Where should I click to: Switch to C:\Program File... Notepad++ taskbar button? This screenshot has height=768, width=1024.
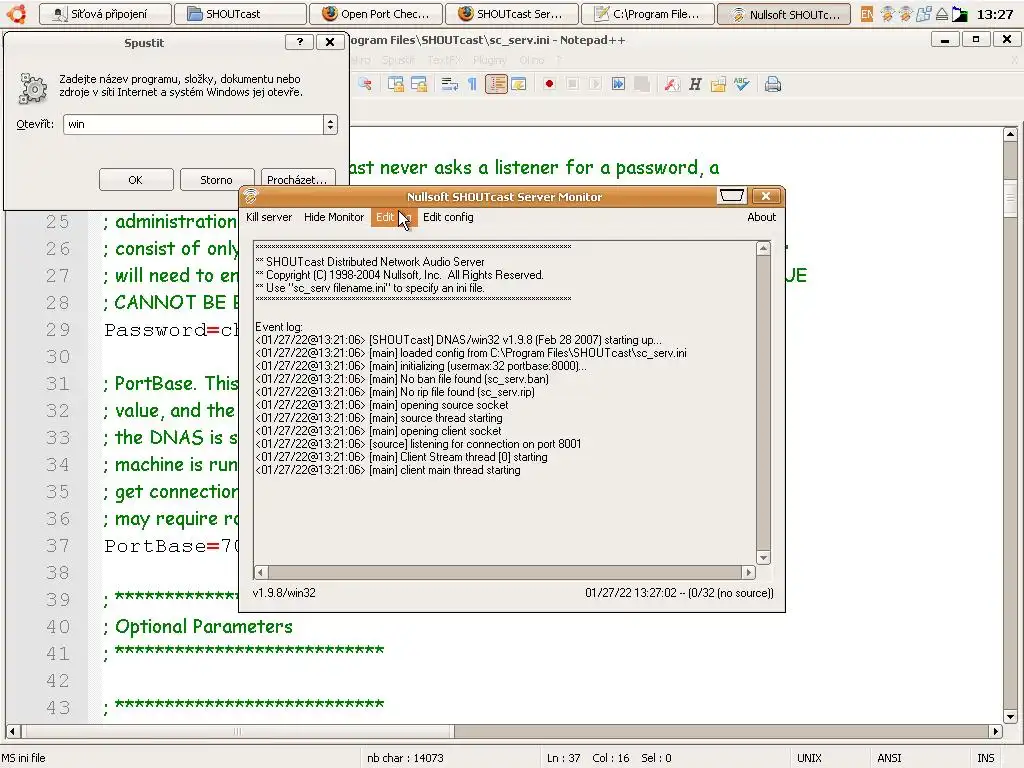(647, 14)
